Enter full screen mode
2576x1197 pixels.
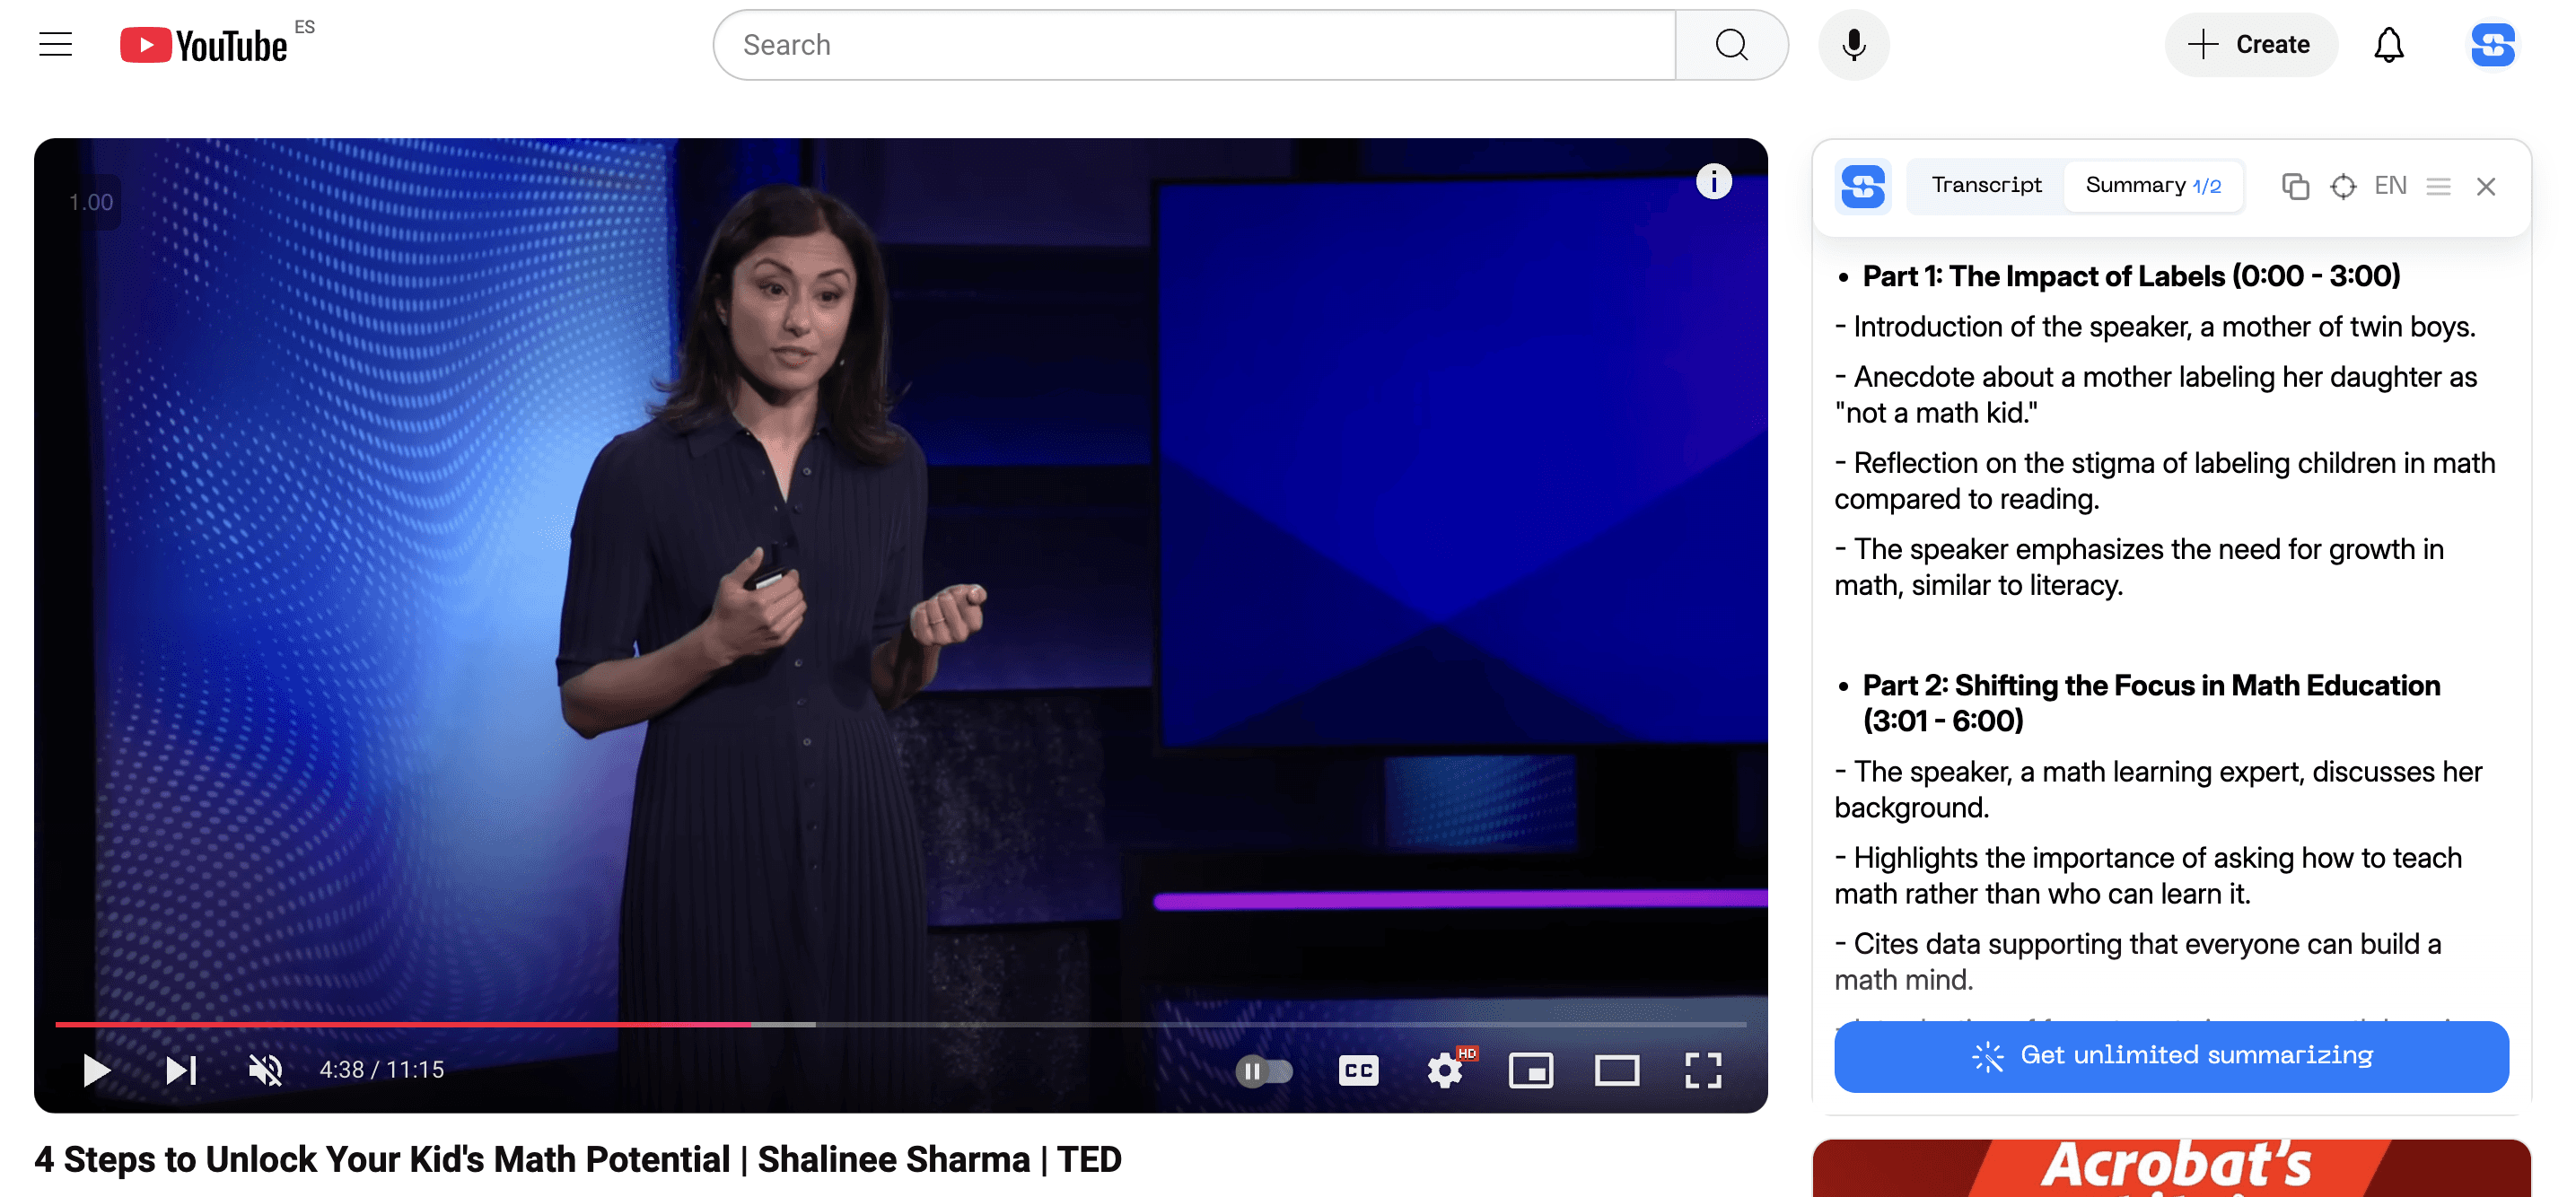coord(1702,1071)
